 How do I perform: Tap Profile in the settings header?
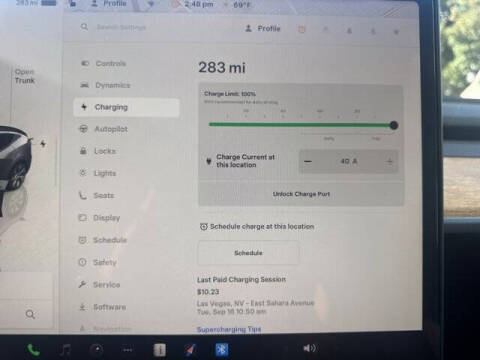(x=263, y=29)
